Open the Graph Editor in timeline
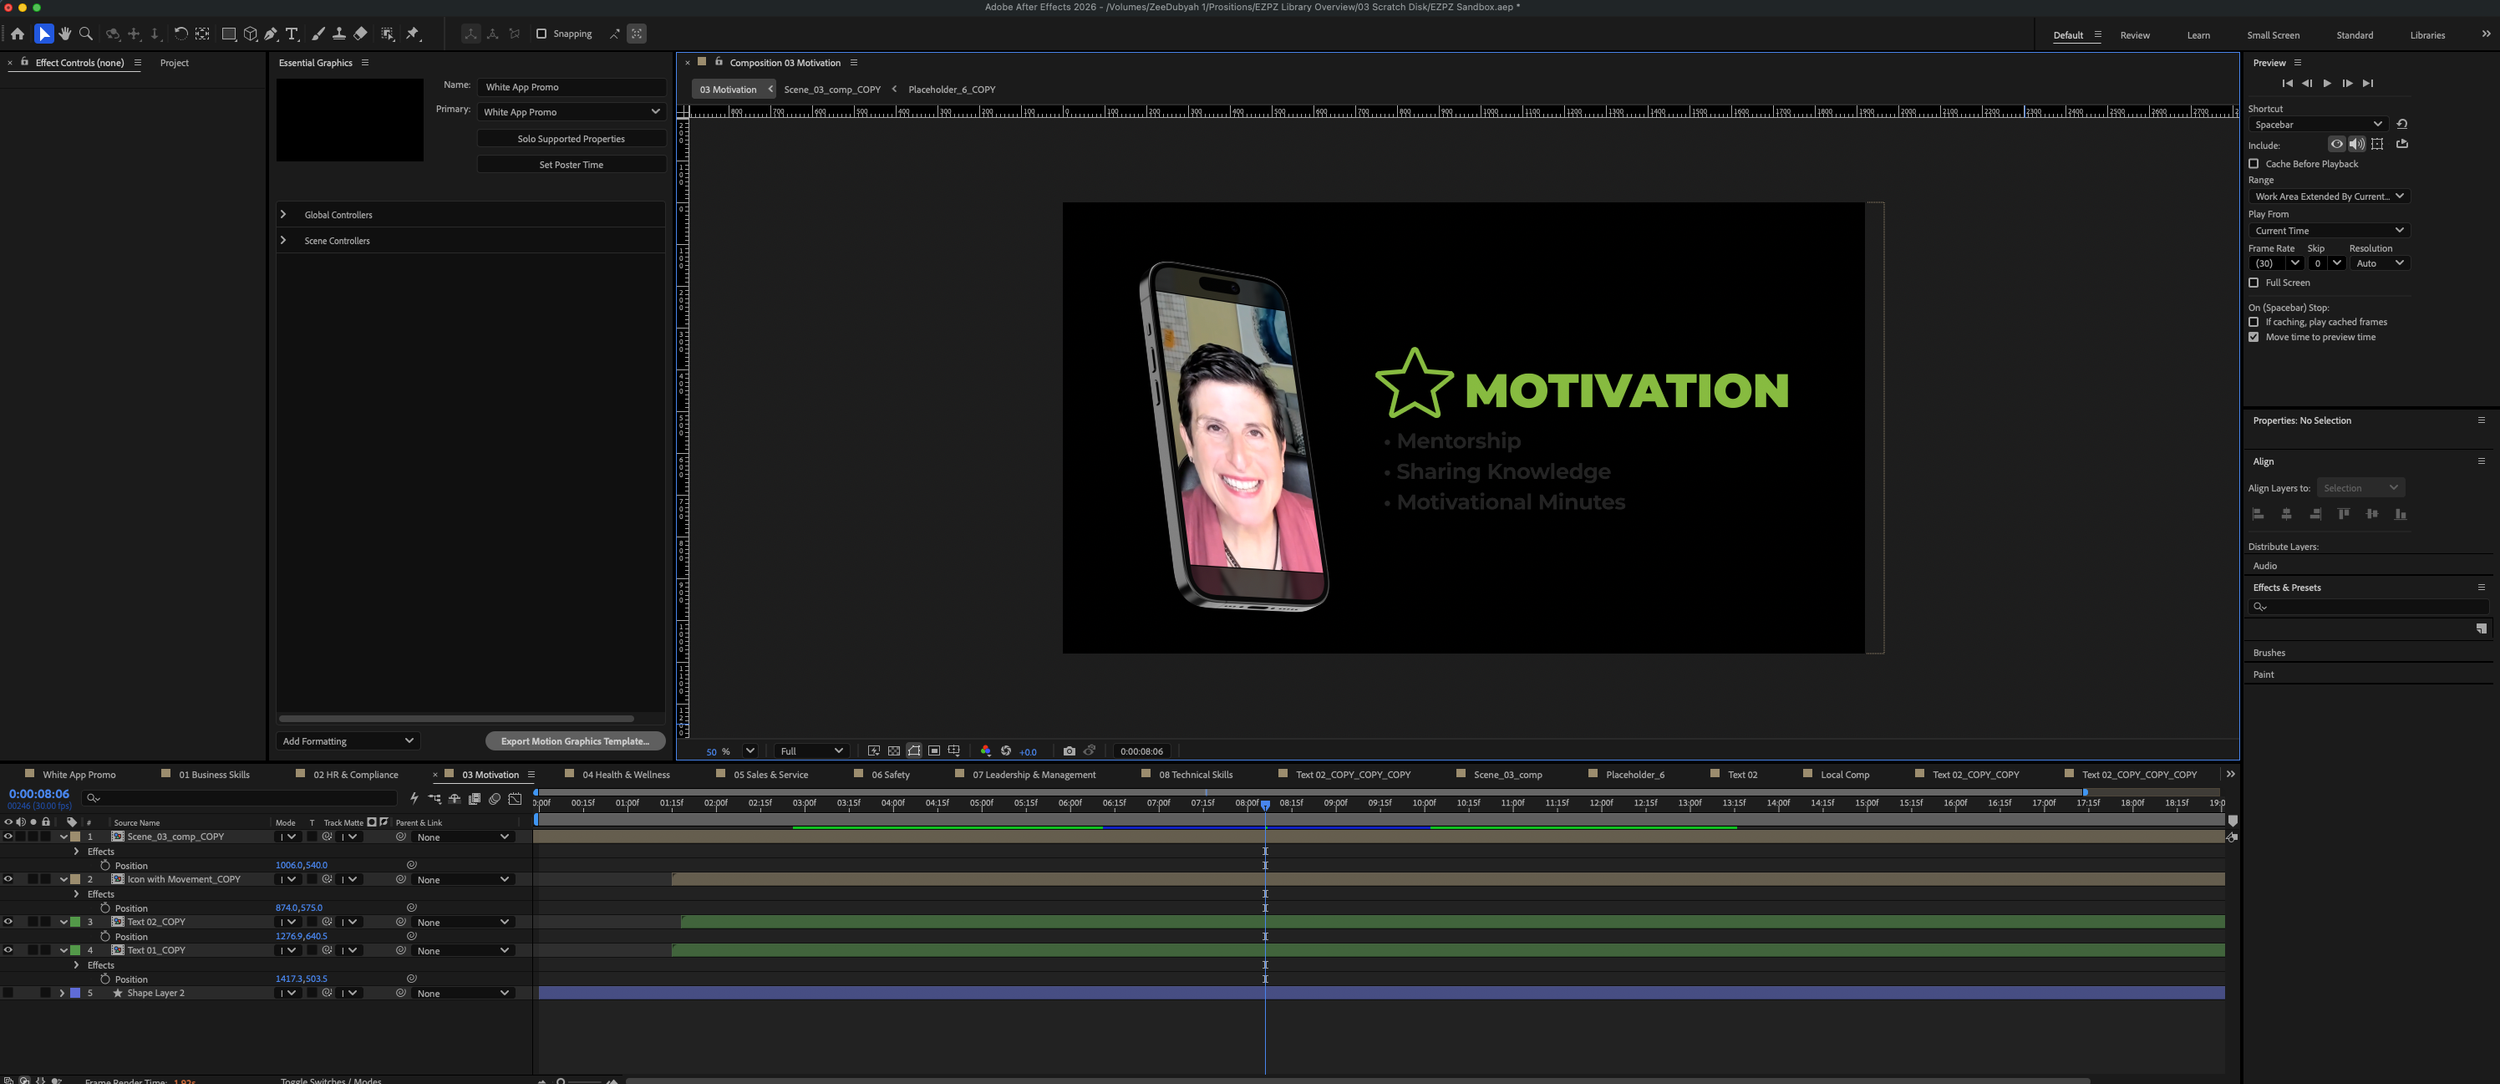2500x1084 pixels. (x=515, y=799)
